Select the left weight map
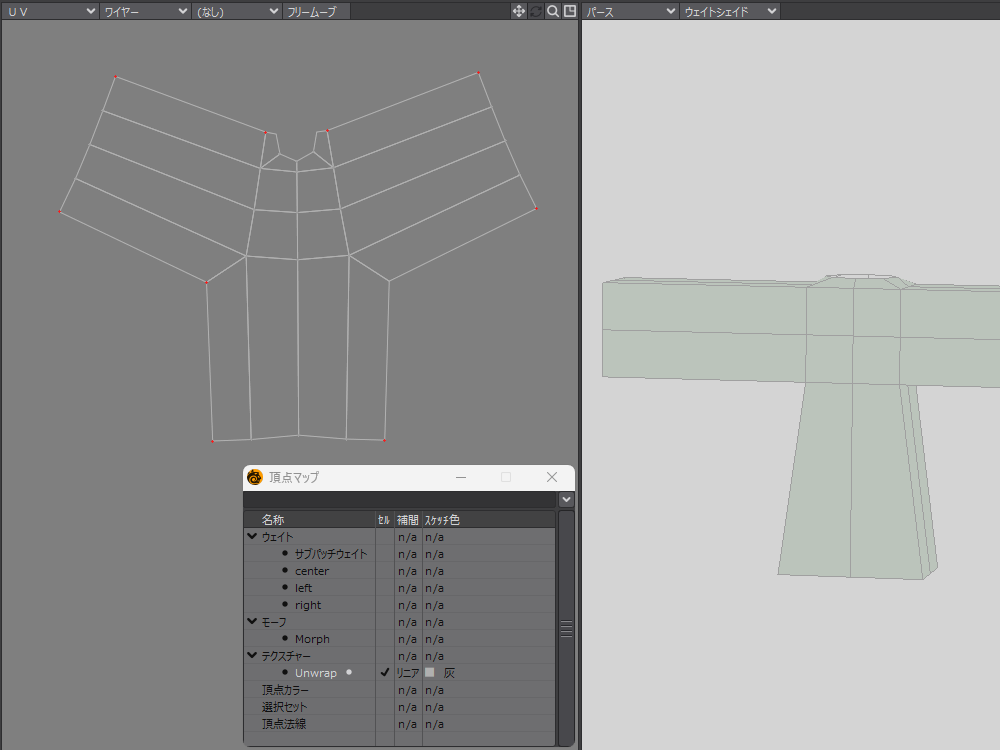Screen dimensions: 1000x750 click(303, 588)
